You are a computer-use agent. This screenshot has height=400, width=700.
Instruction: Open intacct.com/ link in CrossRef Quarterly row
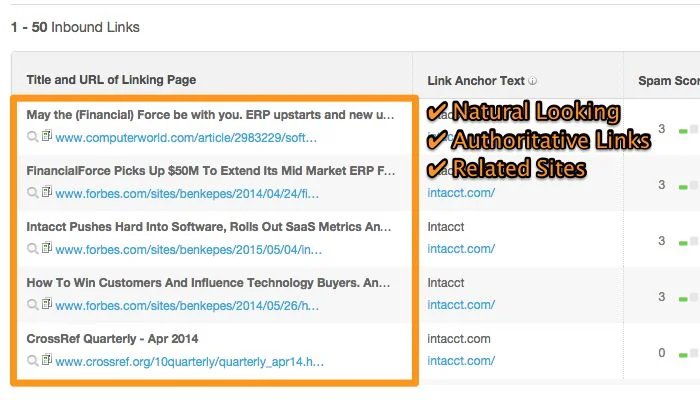(x=461, y=361)
